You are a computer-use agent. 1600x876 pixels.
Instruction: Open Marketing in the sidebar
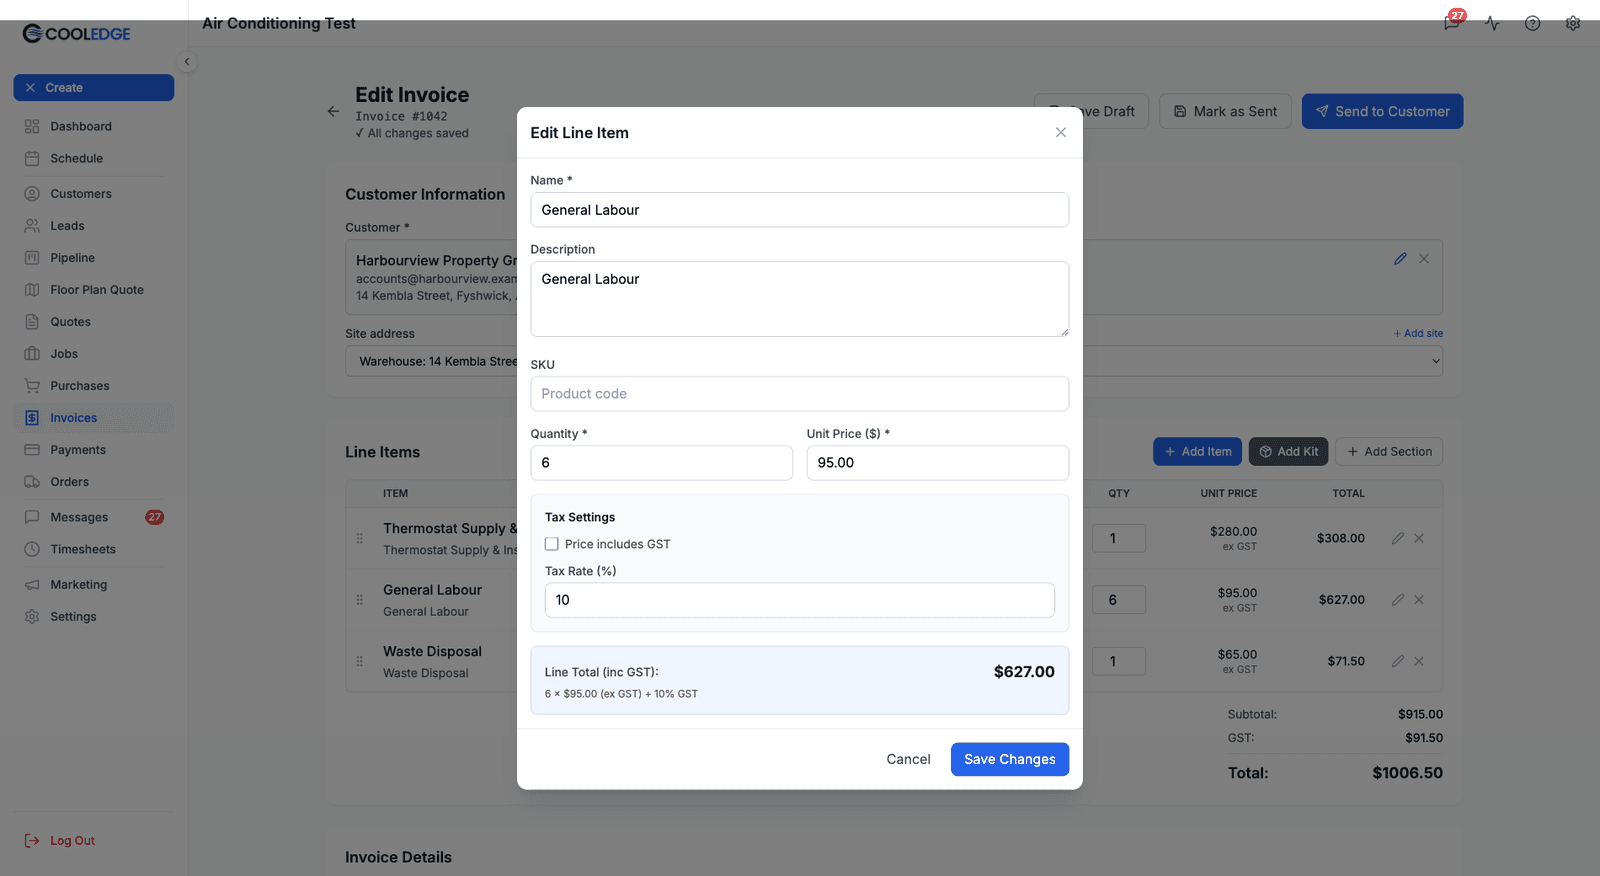(94, 585)
